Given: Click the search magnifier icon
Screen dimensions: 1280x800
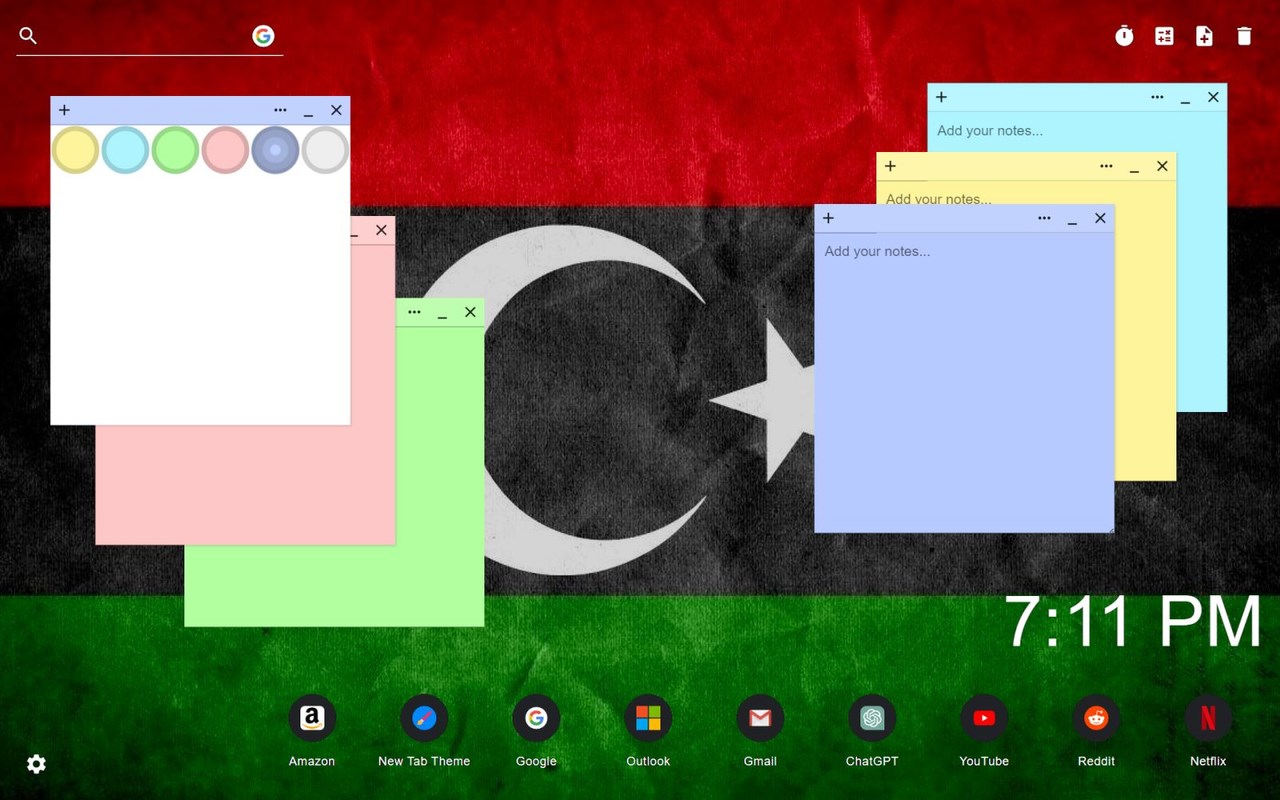Looking at the screenshot, I should [28, 36].
